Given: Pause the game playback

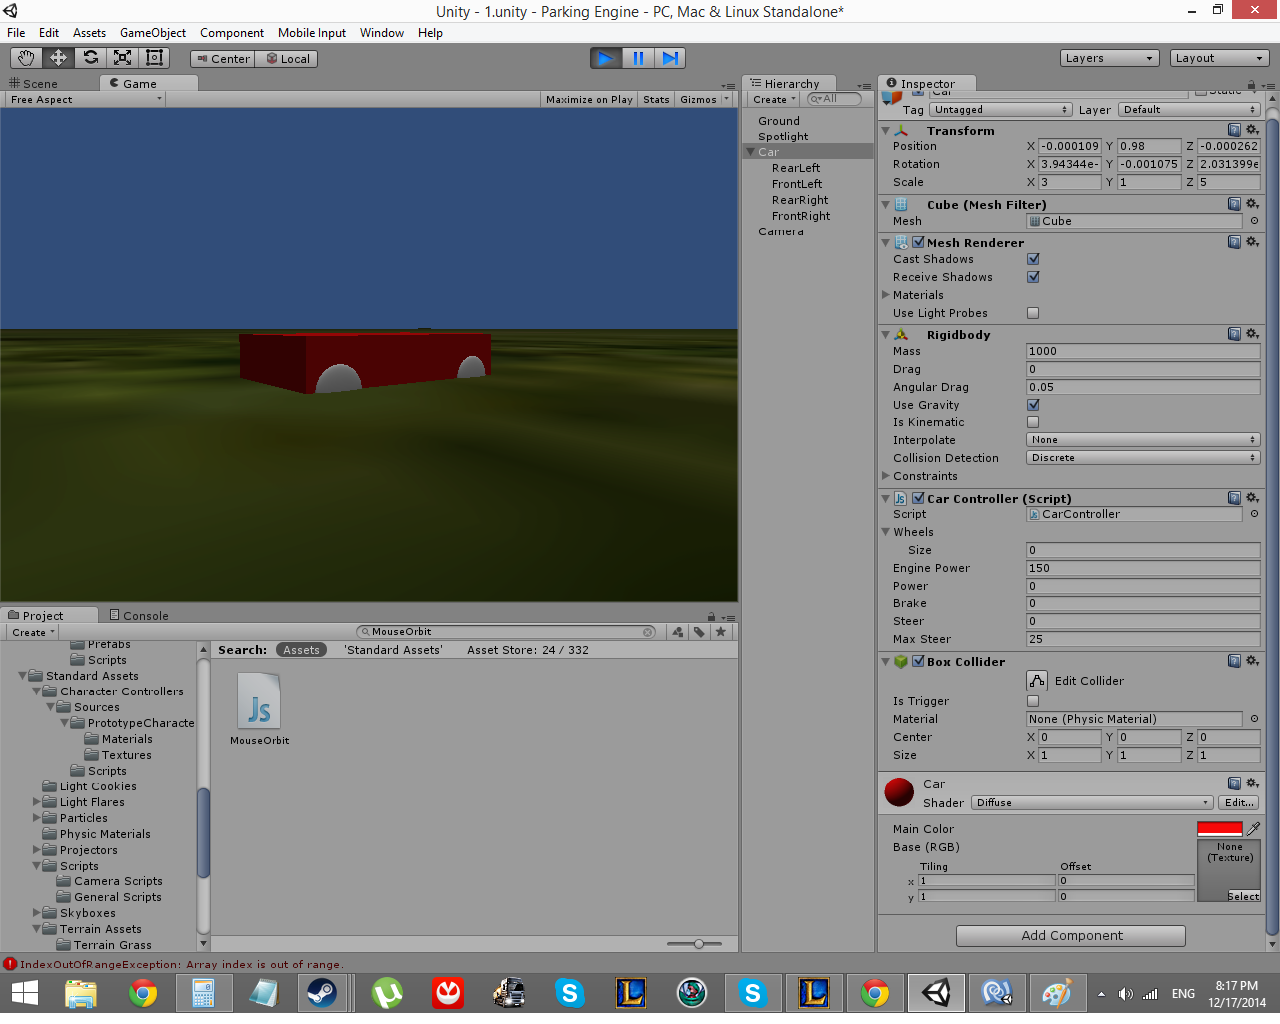Looking at the screenshot, I should coord(638,58).
